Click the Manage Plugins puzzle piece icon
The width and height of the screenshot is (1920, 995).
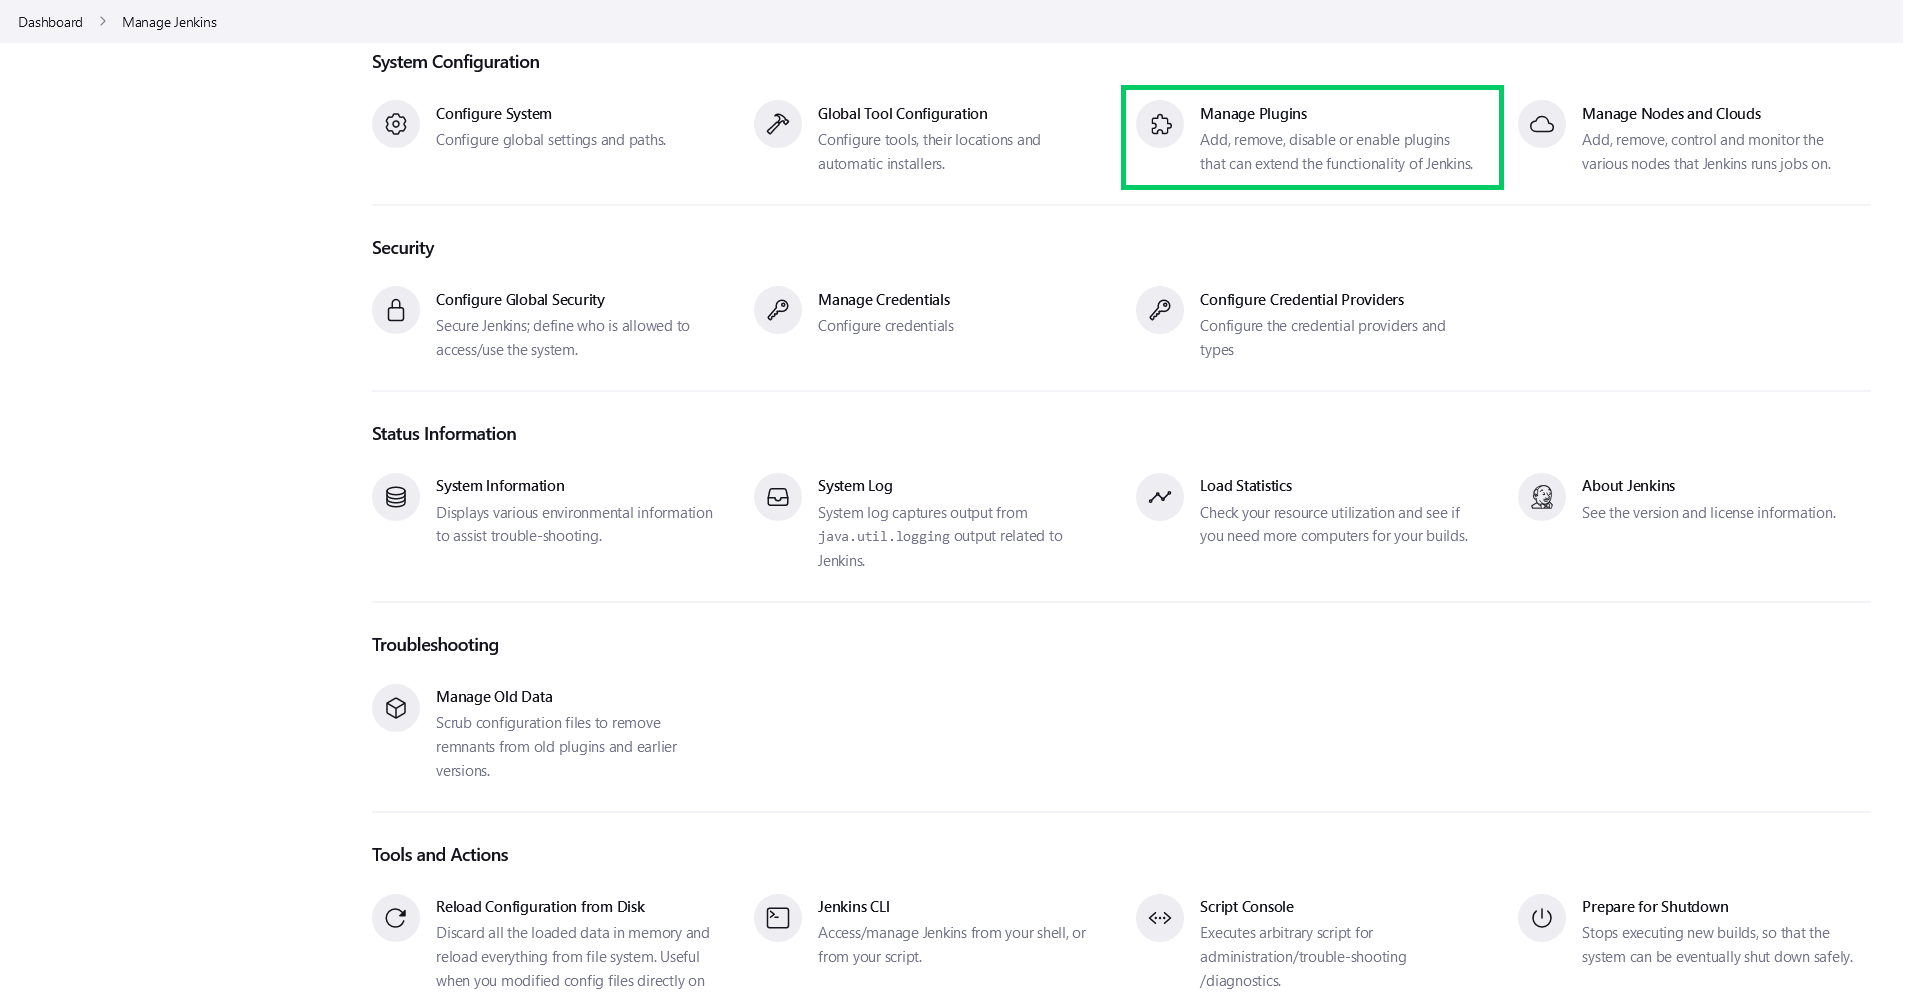[x=1160, y=124]
